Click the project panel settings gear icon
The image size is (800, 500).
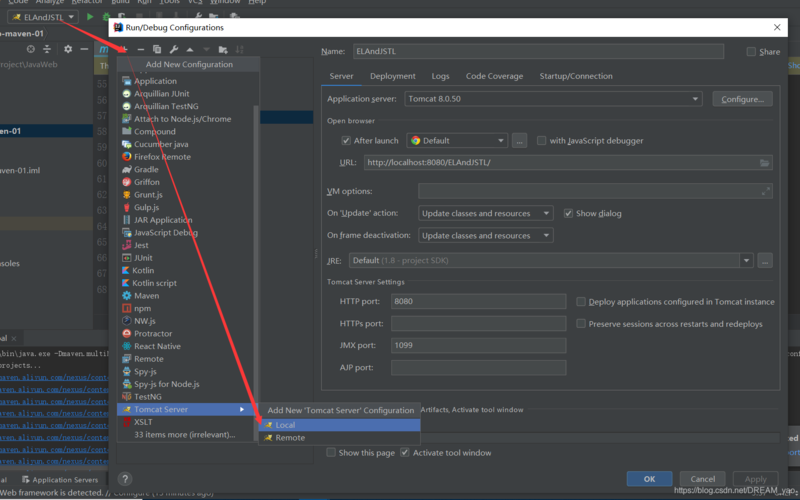point(68,49)
